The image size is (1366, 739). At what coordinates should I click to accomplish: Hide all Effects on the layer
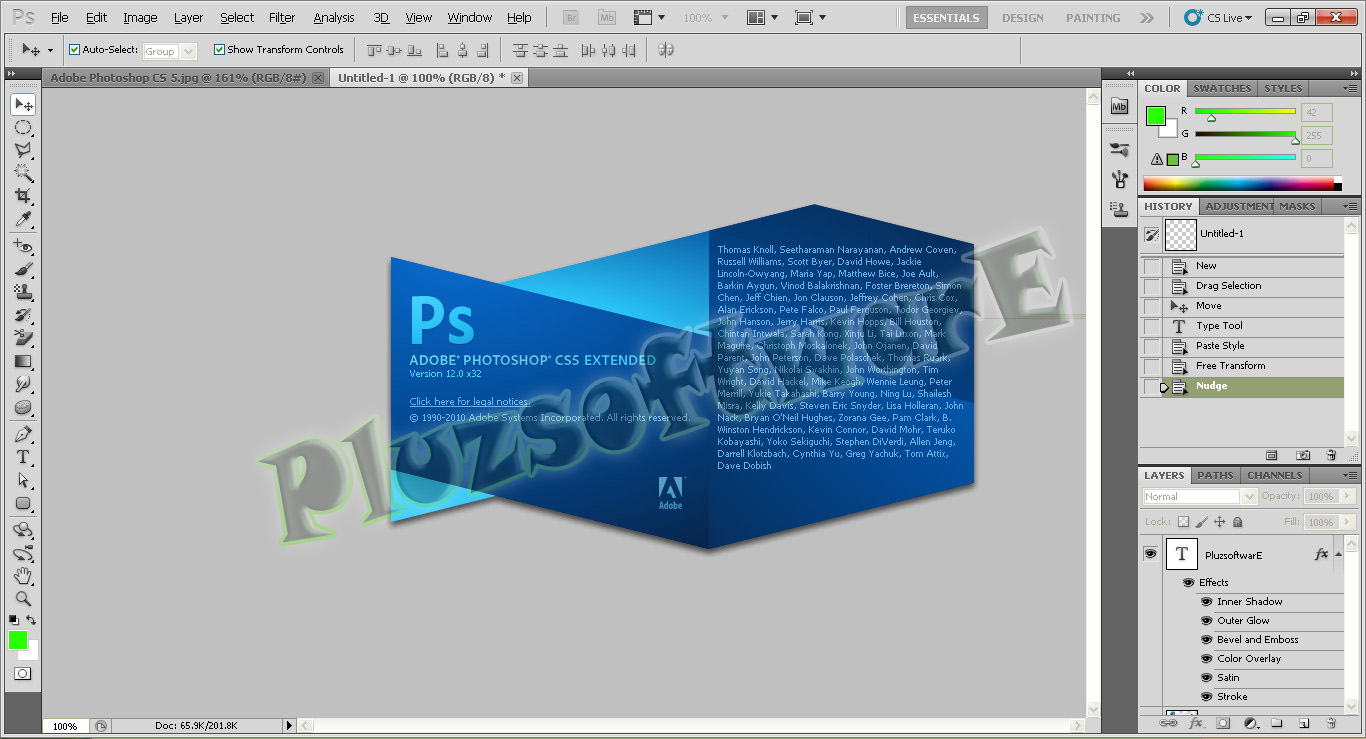(x=1188, y=582)
